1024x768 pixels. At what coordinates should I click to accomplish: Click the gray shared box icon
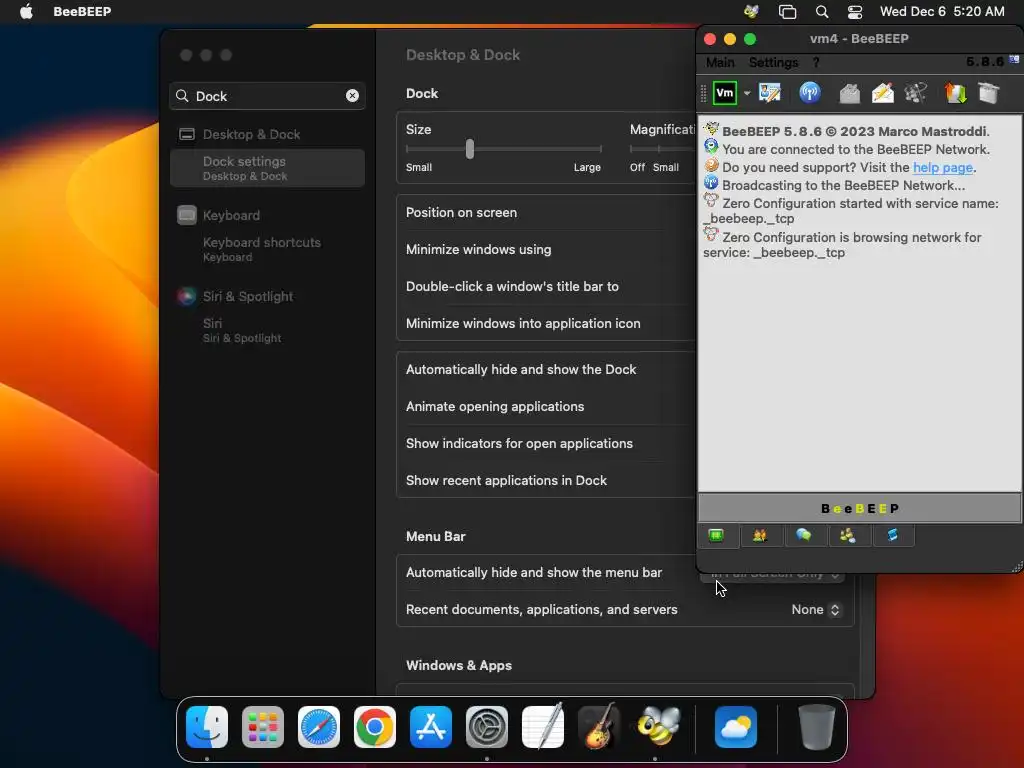pos(989,93)
